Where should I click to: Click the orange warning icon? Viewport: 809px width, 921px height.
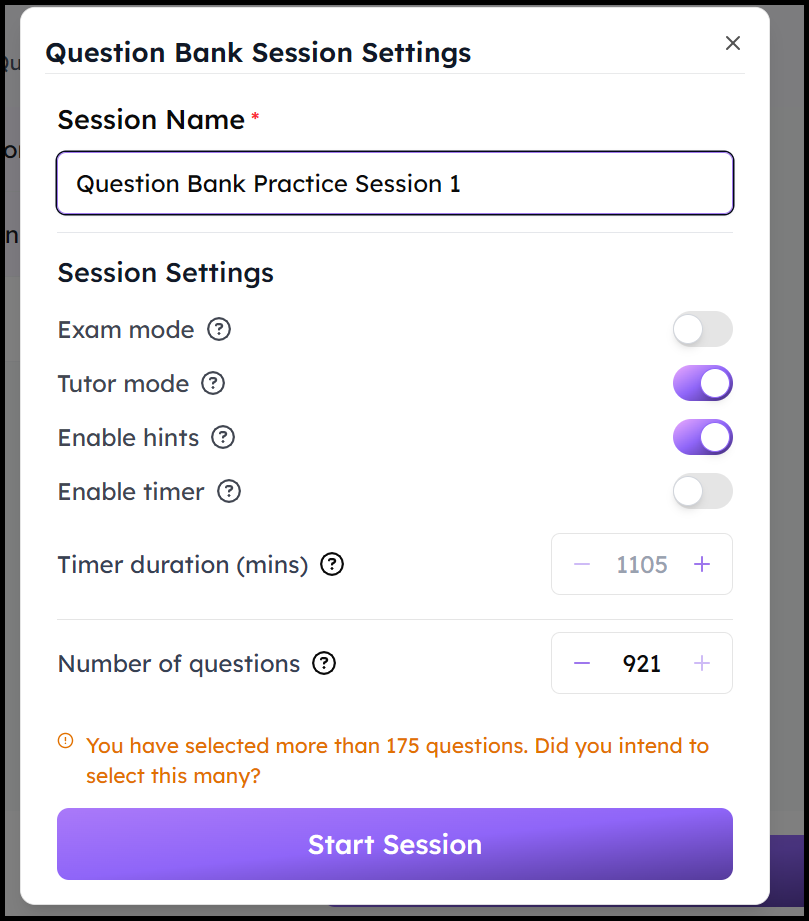tap(66, 741)
